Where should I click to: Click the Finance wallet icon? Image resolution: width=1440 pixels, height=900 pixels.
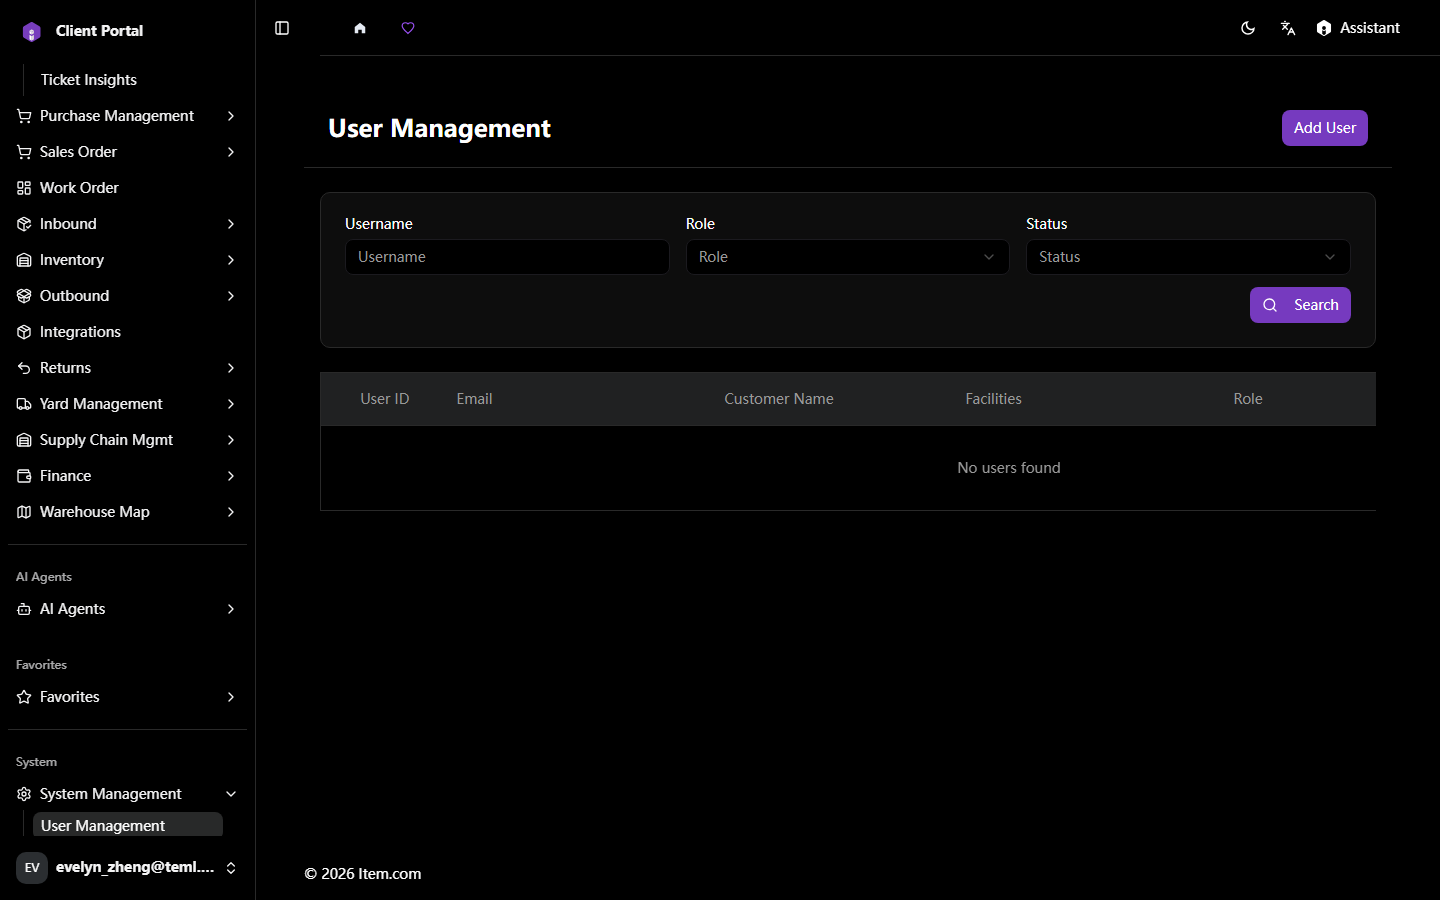pyautogui.click(x=24, y=476)
